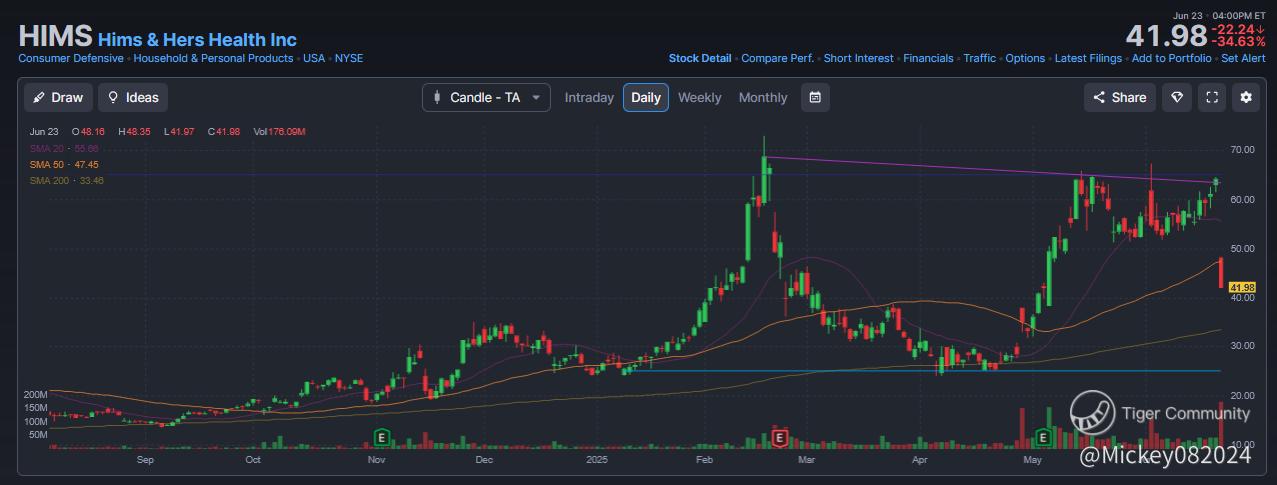Open the Ideas panel
The image size is (1277, 485).
click(133, 97)
